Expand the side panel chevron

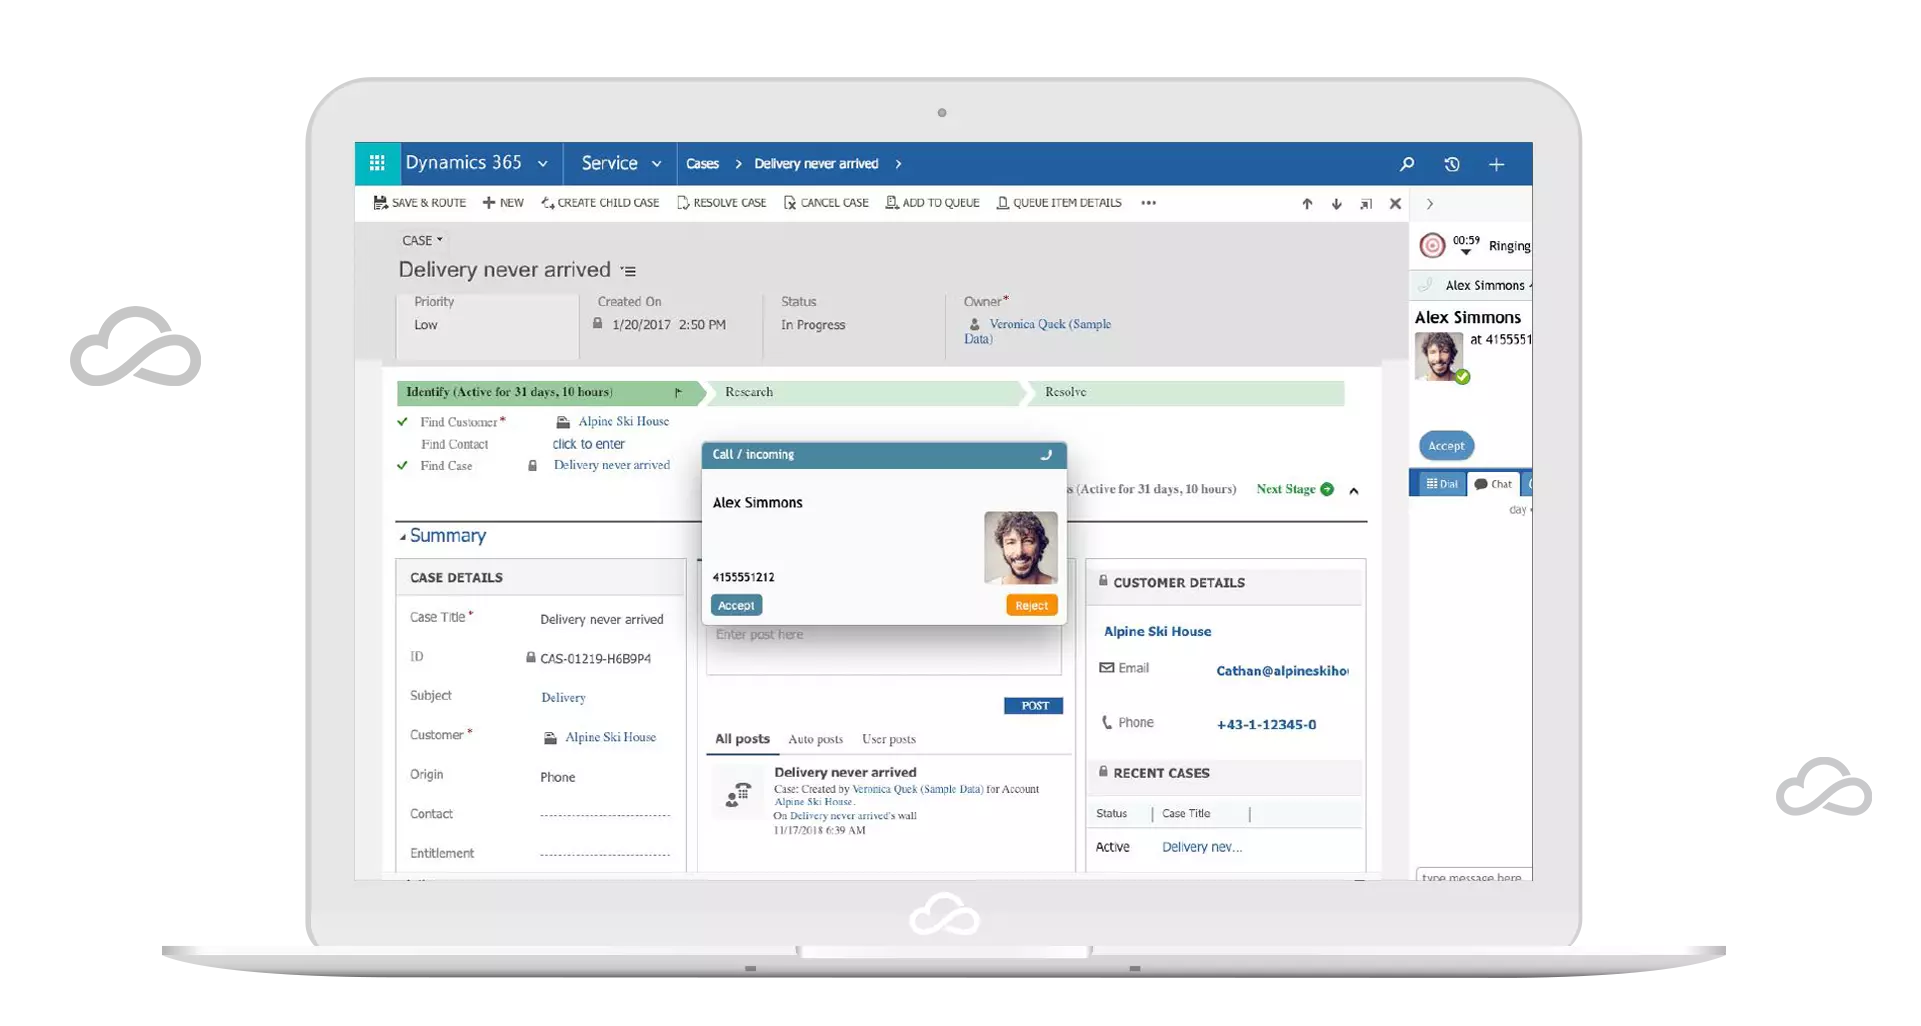tap(1430, 204)
